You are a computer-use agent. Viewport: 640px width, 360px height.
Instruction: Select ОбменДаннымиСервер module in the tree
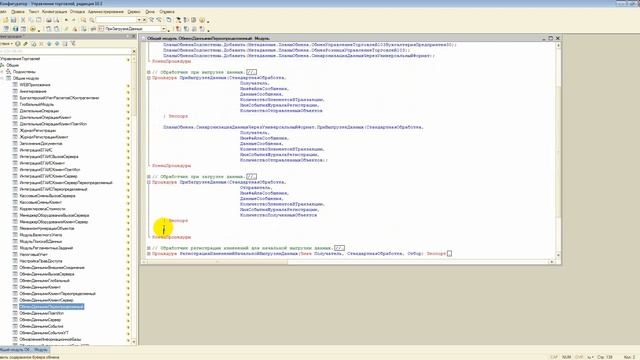(x=40, y=320)
